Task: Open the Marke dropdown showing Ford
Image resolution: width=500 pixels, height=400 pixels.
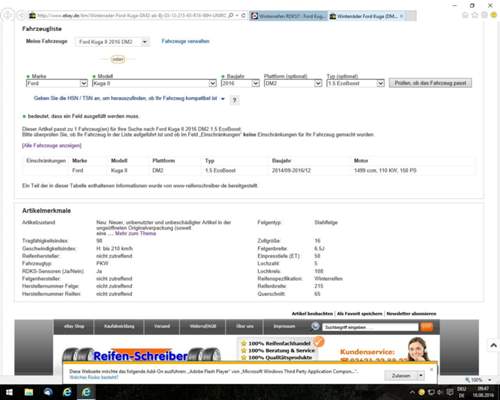Action: [x=57, y=83]
